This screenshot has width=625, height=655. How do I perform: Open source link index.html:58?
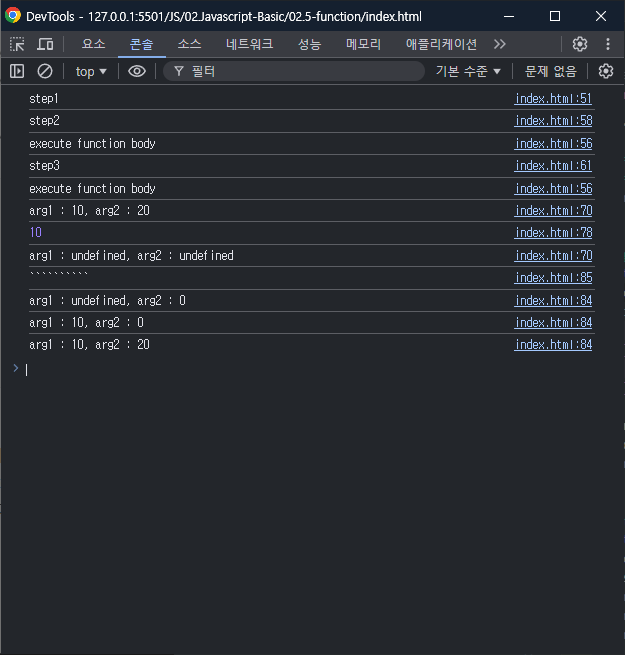coord(553,121)
